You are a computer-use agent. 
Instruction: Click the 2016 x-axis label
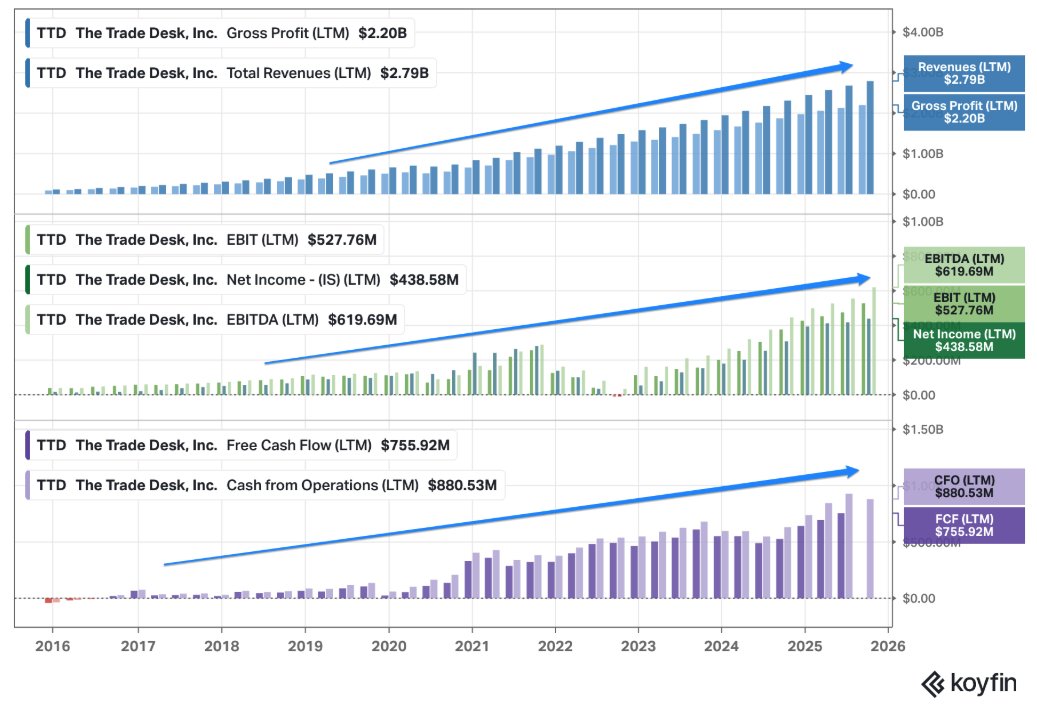pos(52,646)
